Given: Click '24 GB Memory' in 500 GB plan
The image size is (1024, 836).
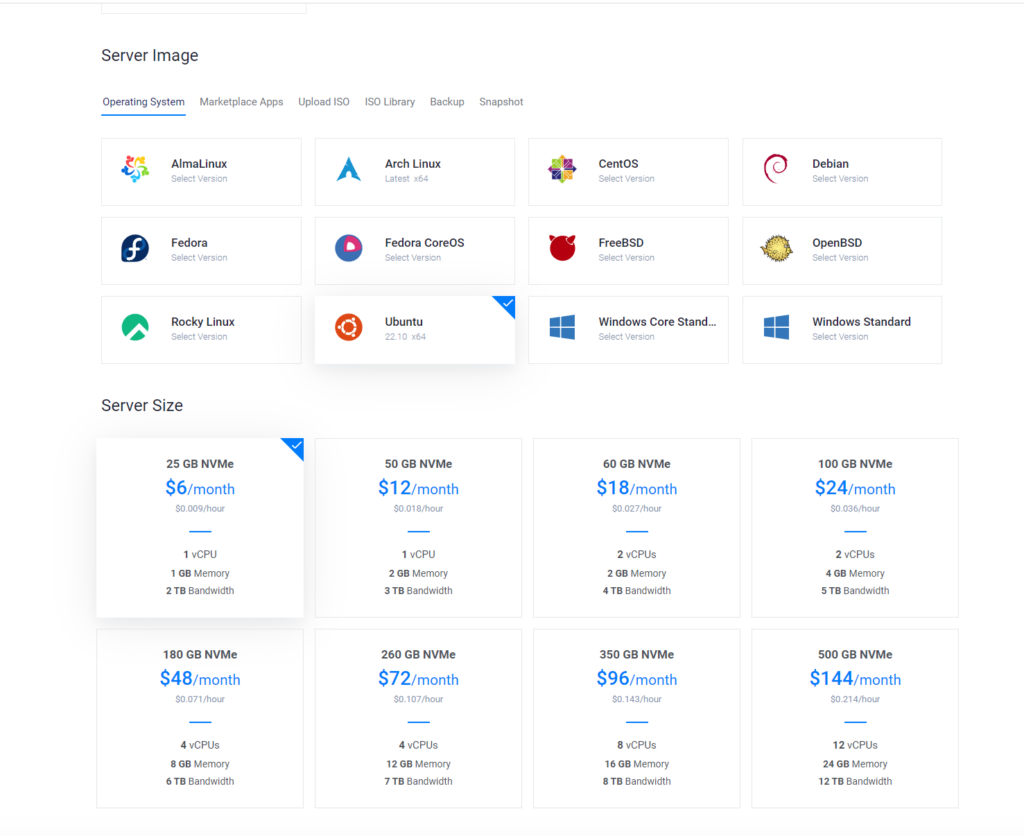Looking at the screenshot, I should pyautogui.click(x=855, y=764).
